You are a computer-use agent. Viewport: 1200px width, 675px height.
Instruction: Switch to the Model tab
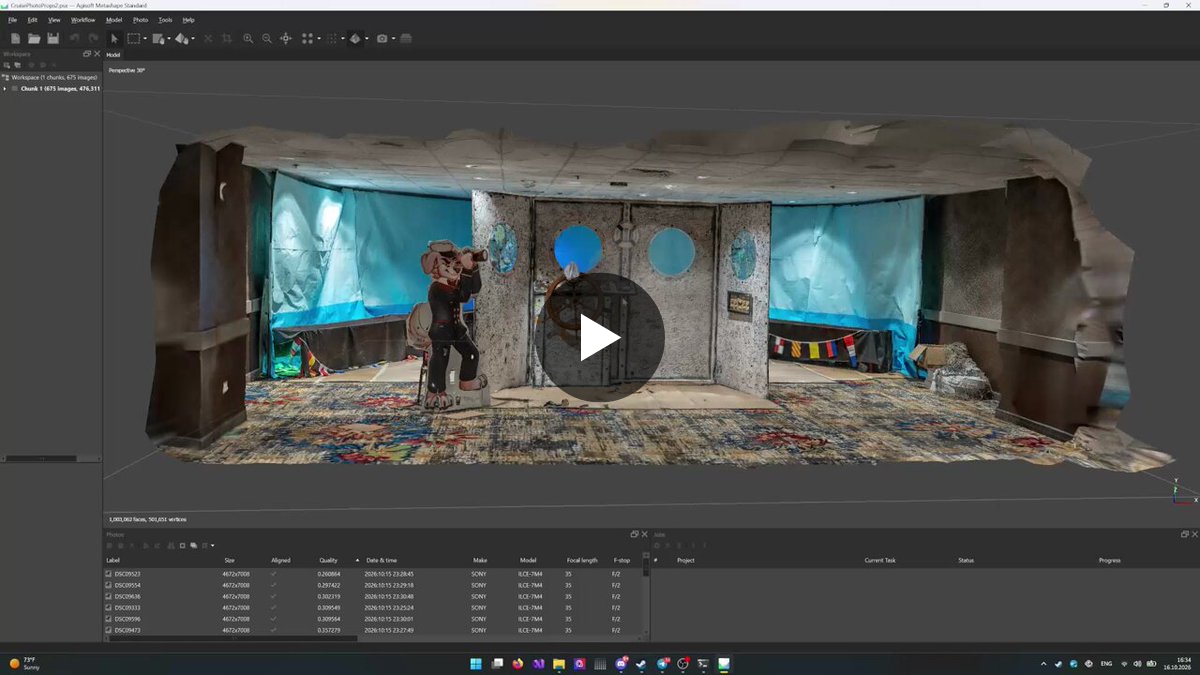pyautogui.click(x=113, y=54)
